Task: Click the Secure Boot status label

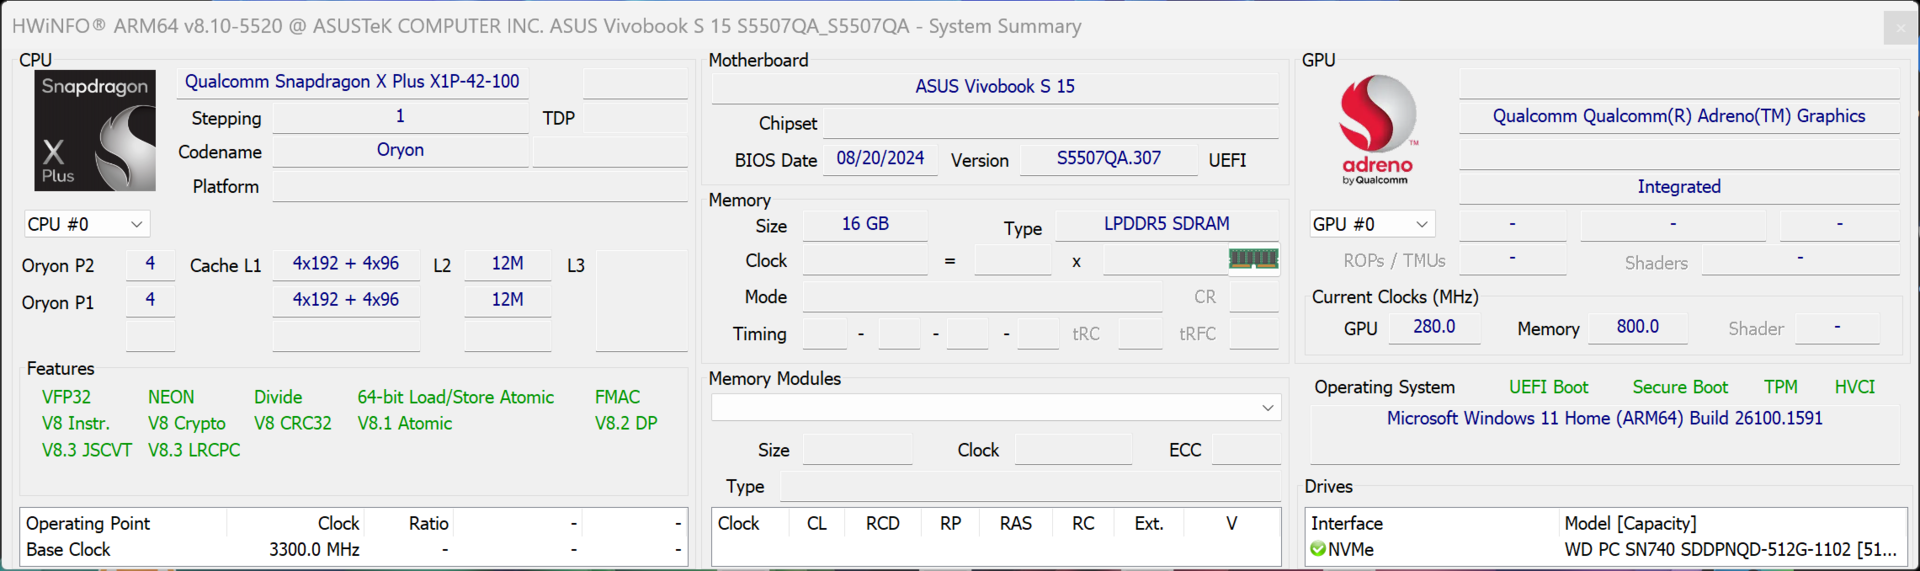Action: (x=1679, y=387)
